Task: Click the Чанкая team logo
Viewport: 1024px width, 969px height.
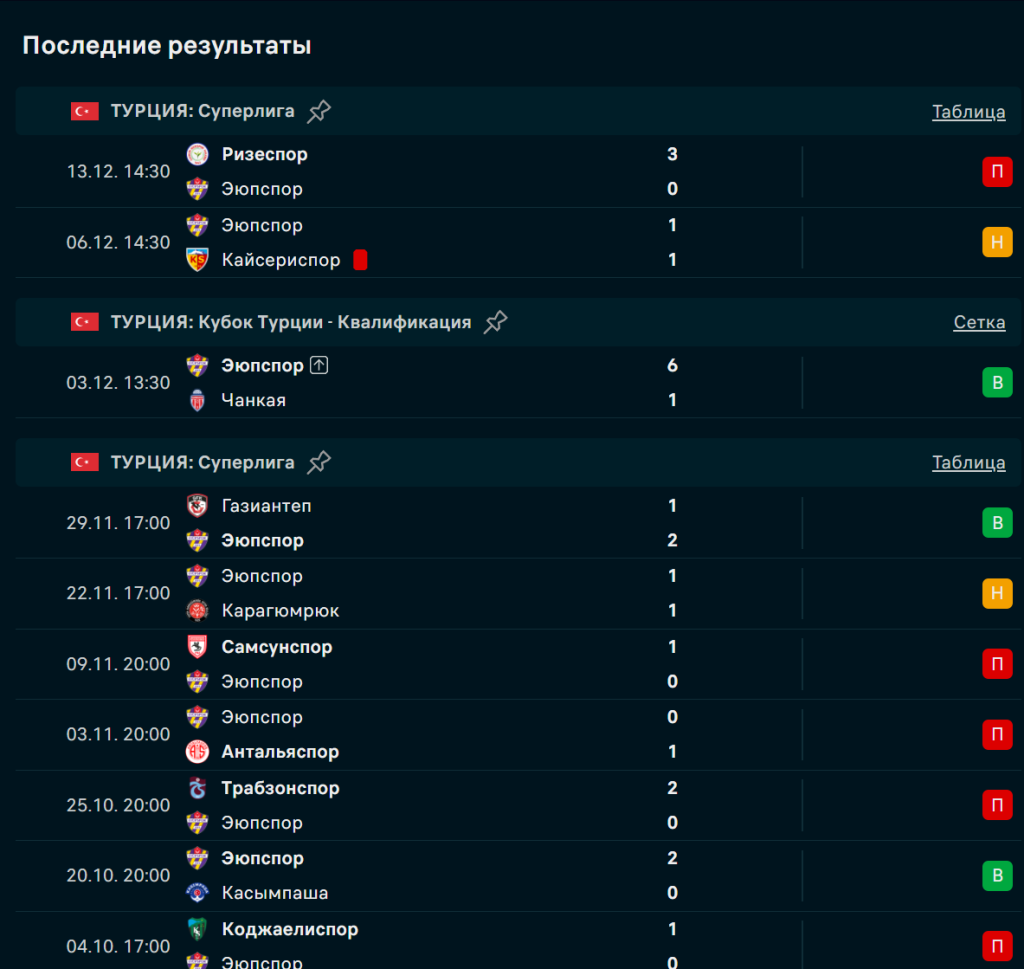Action: pyautogui.click(x=197, y=400)
